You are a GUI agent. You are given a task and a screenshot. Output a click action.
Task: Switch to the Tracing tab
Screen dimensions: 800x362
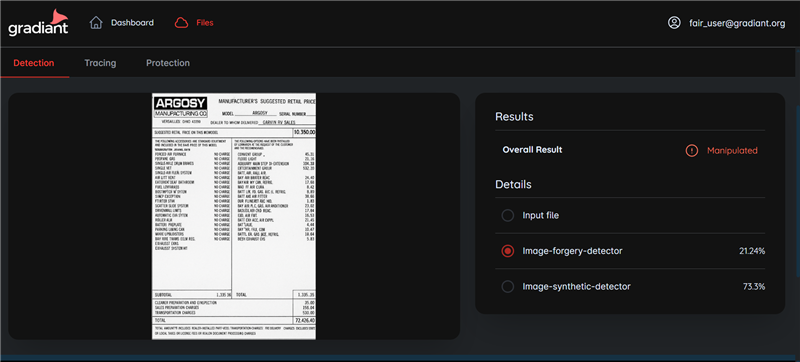pyautogui.click(x=100, y=63)
